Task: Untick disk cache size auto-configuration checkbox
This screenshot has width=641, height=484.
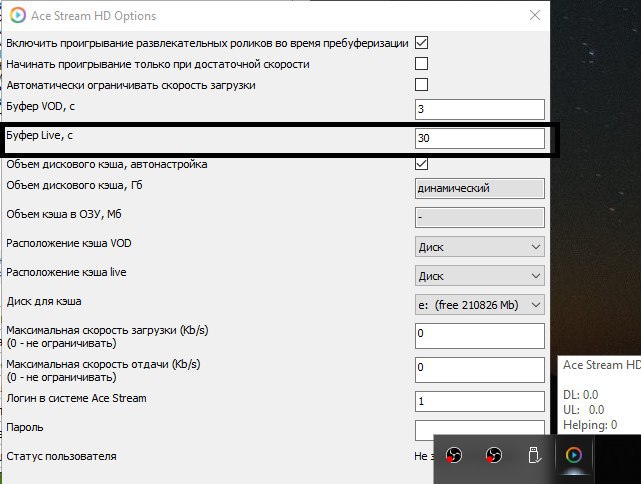Action: [421, 164]
